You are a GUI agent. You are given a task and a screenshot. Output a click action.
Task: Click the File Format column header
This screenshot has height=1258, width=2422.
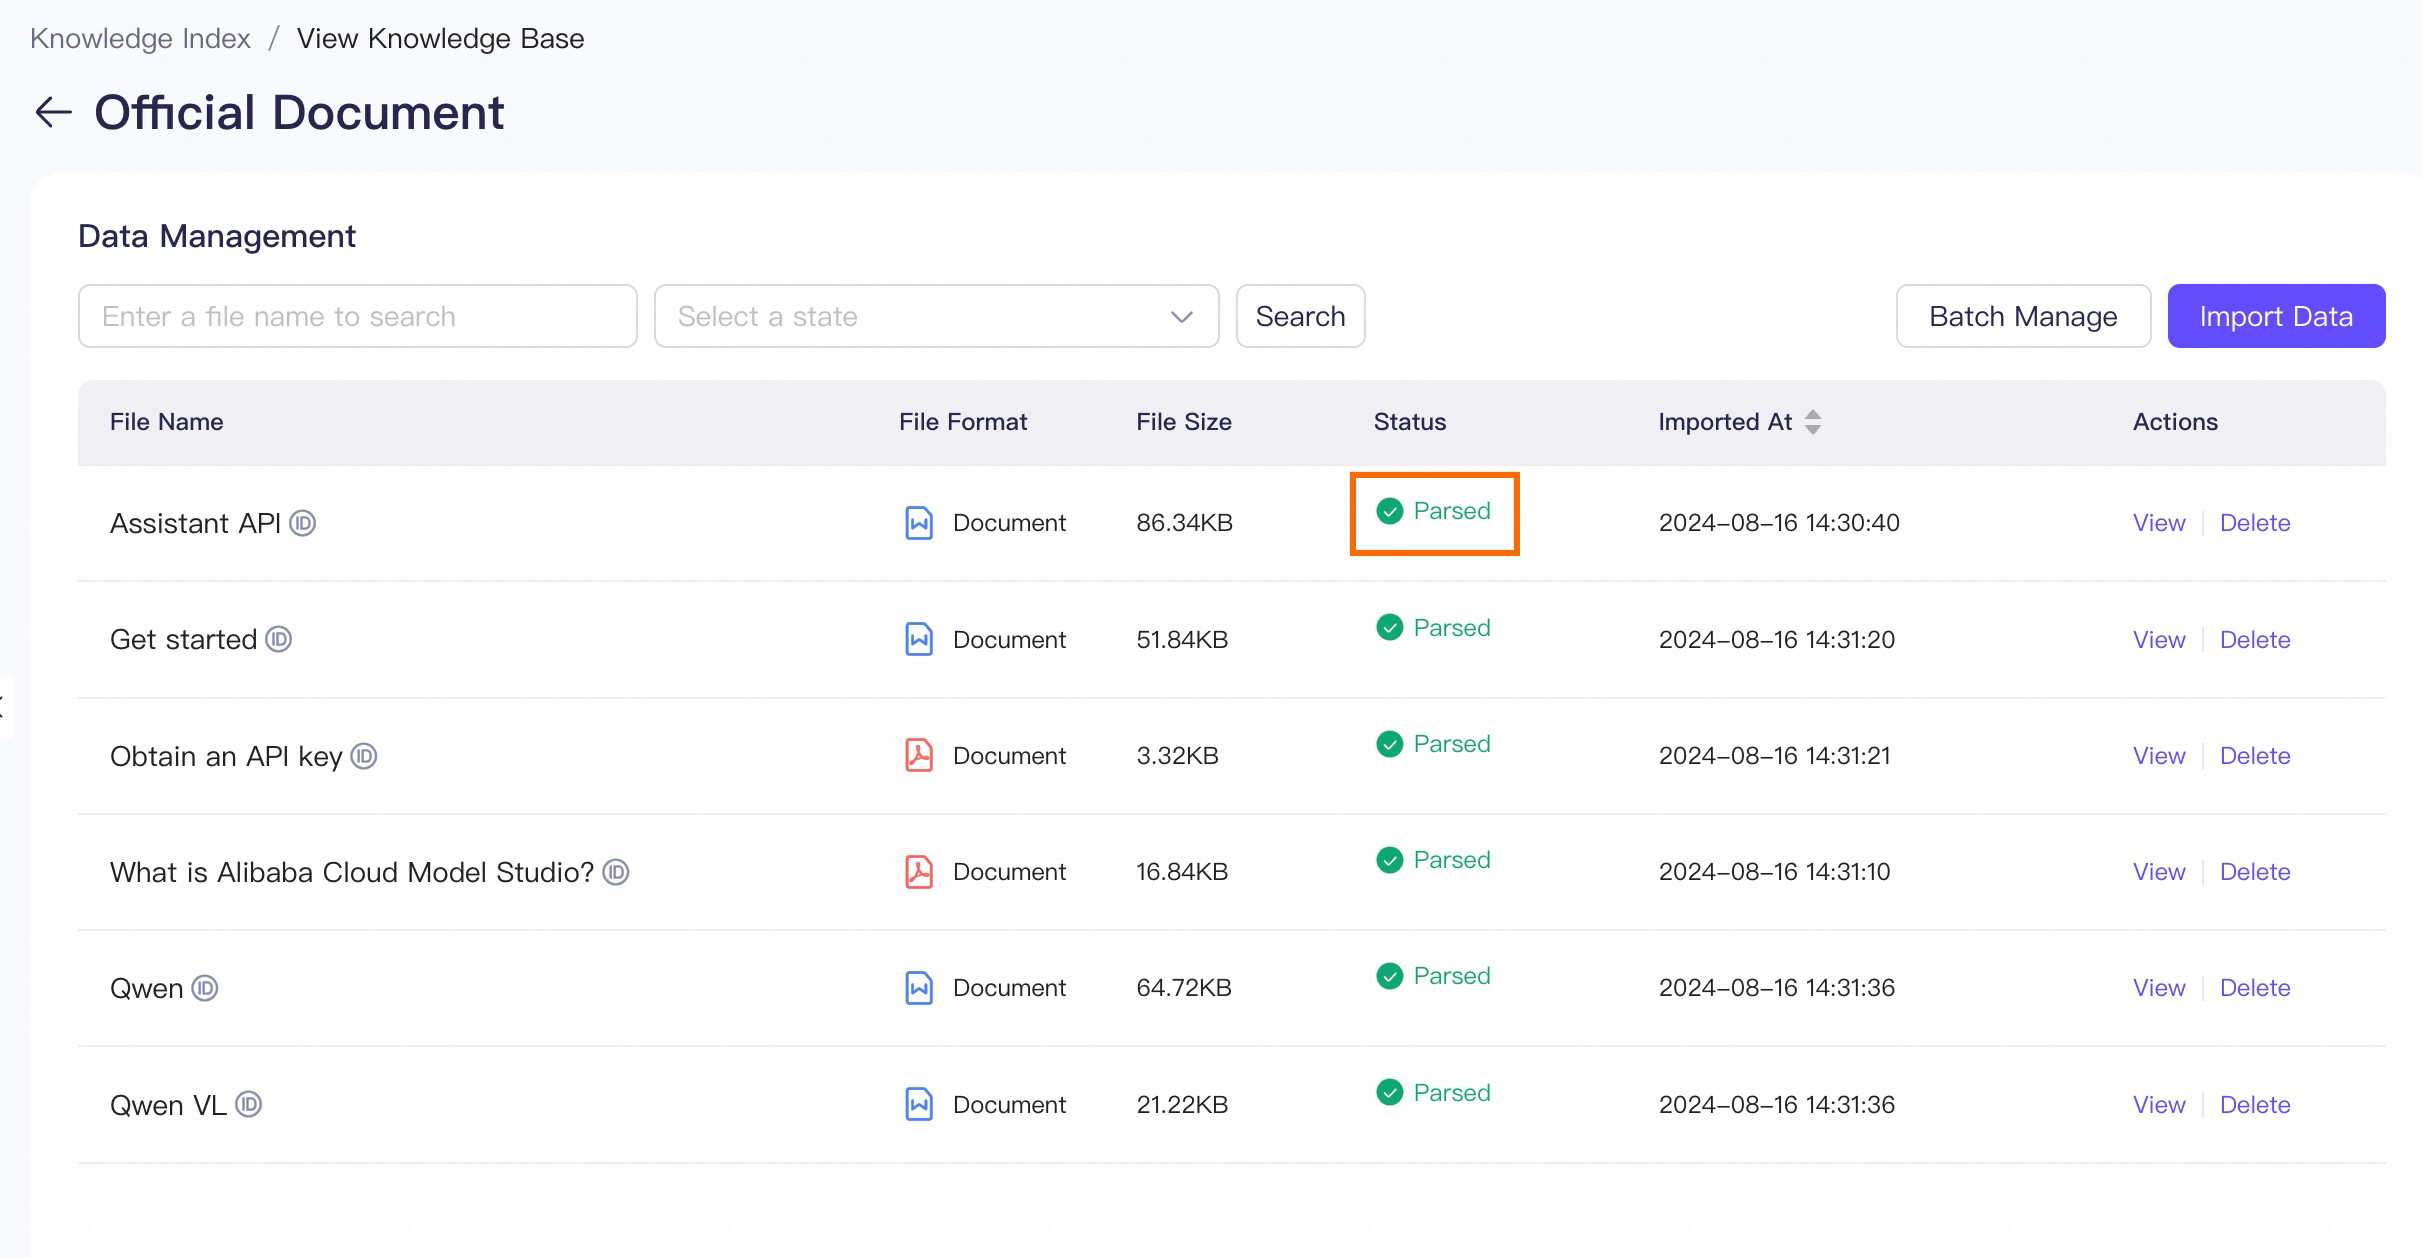pos(963,422)
